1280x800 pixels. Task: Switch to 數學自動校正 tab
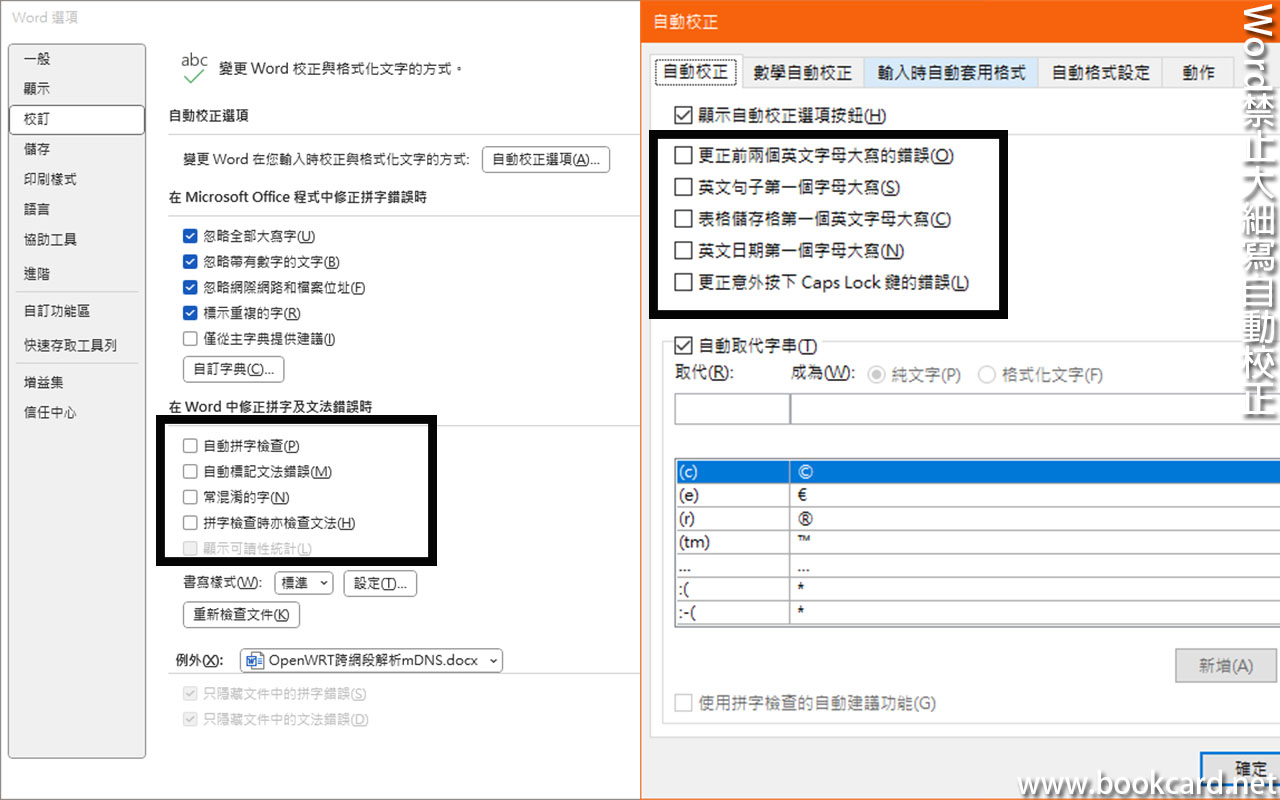(802, 72)
